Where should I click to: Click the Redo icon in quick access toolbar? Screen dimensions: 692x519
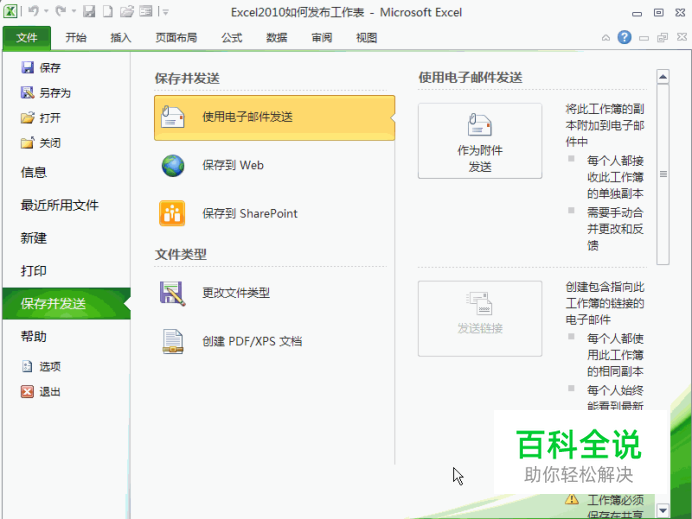click(61, 11)
